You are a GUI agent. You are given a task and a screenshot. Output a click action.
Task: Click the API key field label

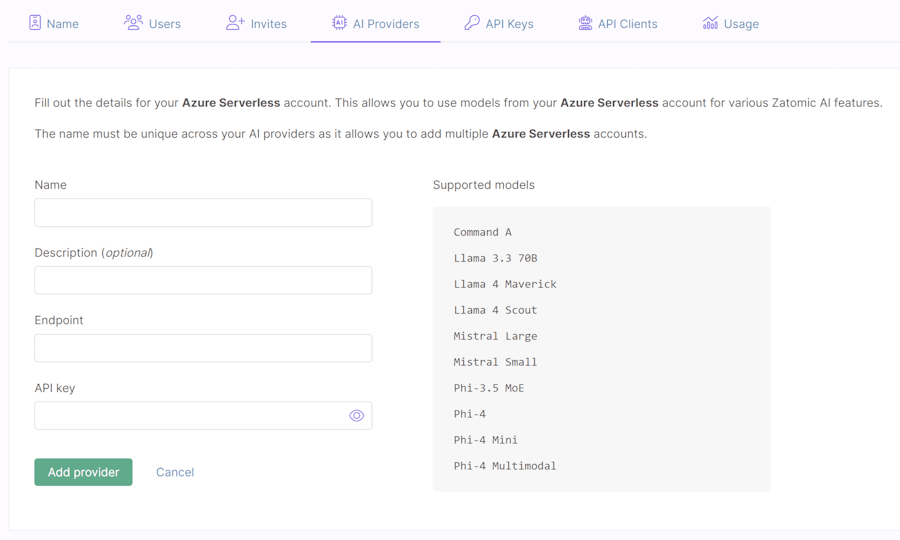click(55, 388)
